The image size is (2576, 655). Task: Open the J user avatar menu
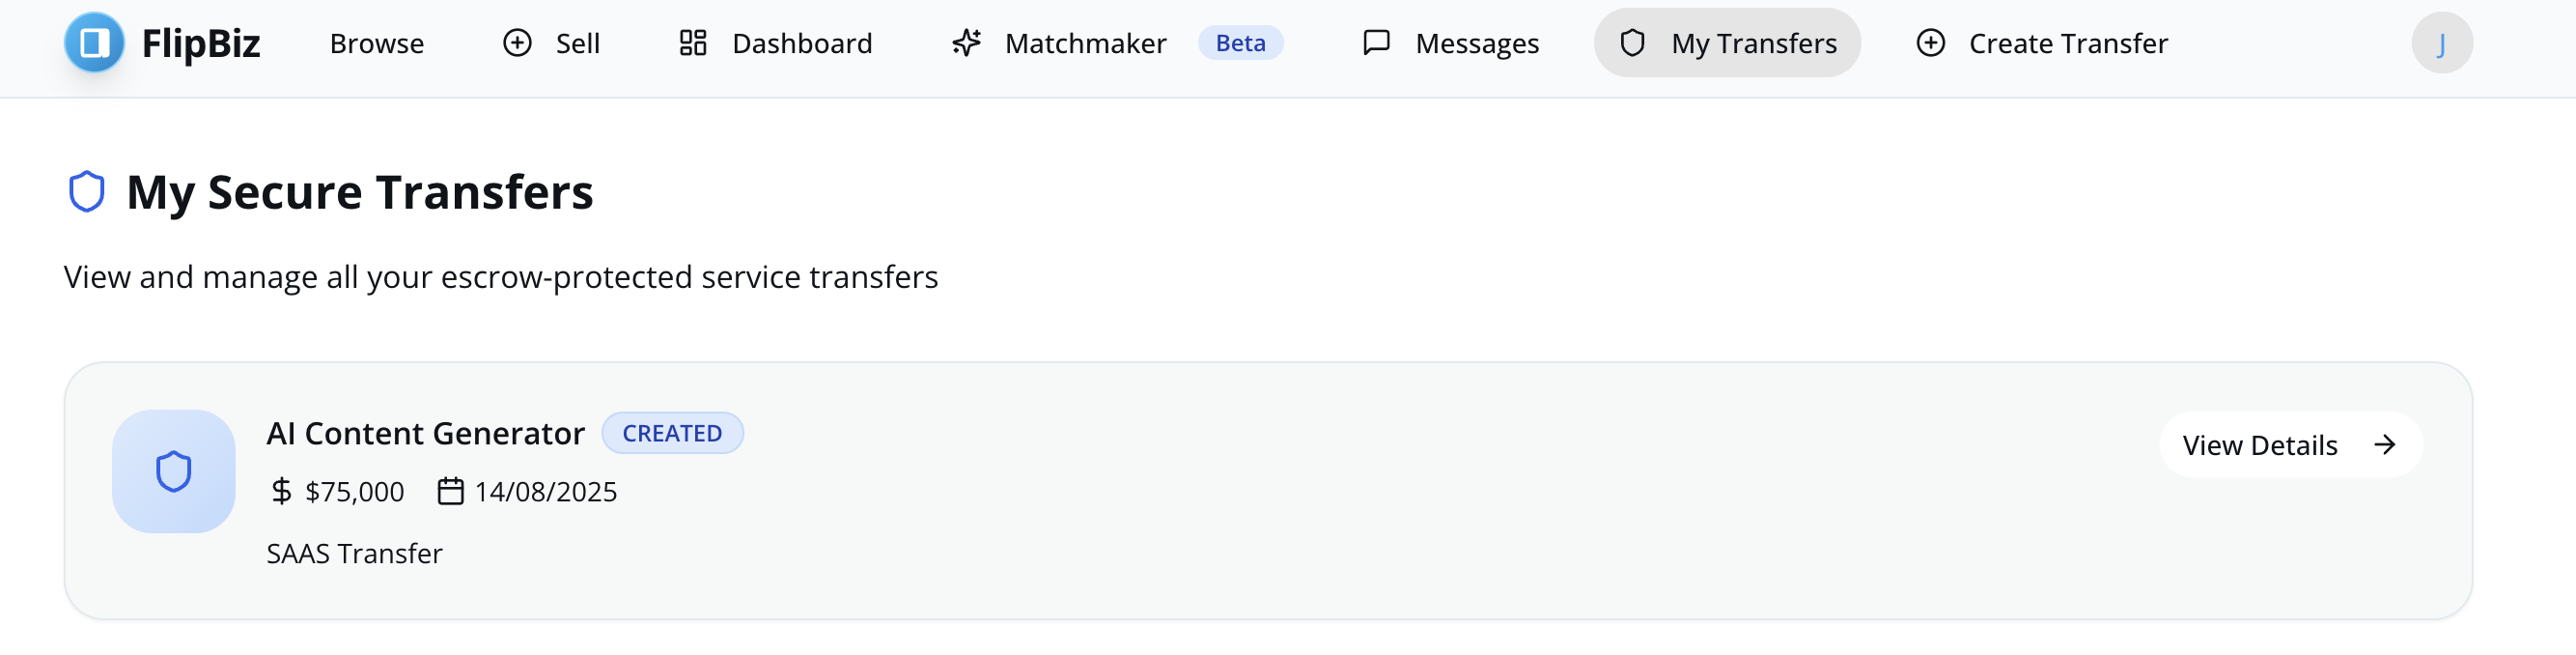click(2442, 43)
